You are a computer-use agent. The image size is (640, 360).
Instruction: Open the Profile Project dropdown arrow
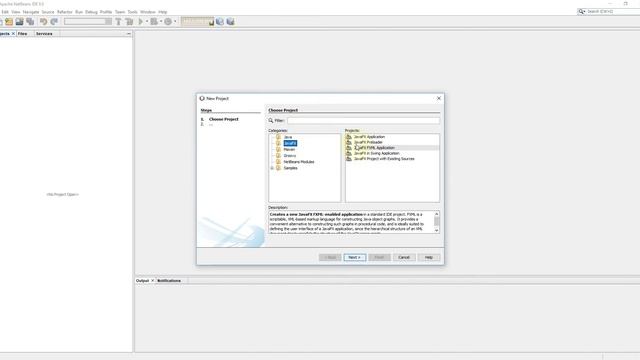(x=175, y=22)
